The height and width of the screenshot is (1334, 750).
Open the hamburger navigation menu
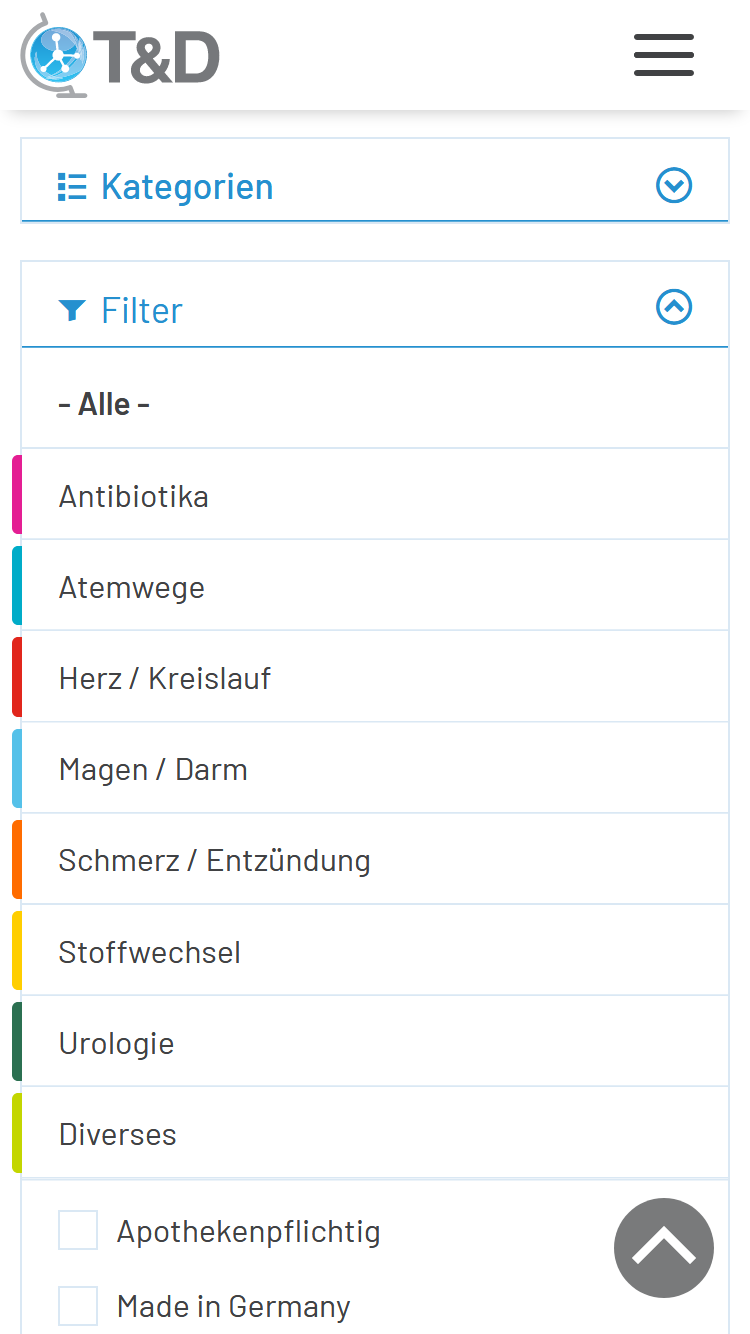[x=664, y=55]
